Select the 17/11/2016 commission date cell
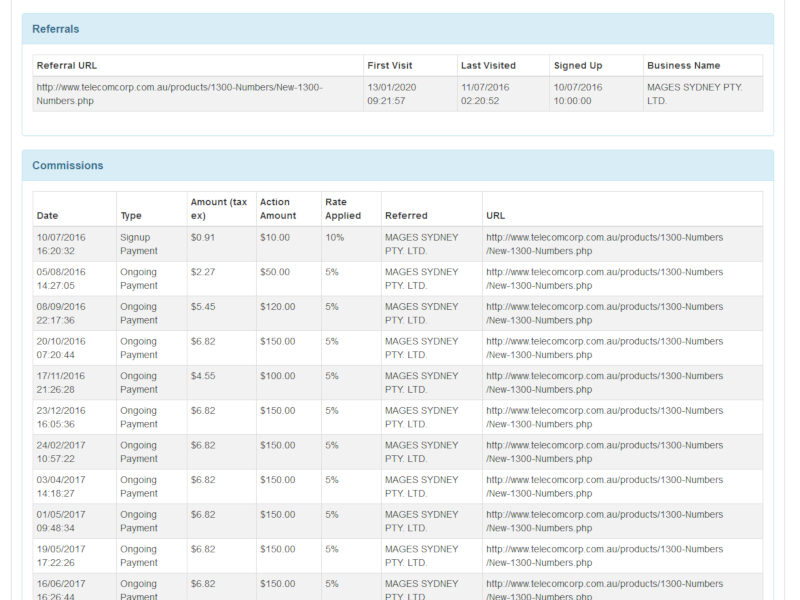 point(61,382)
